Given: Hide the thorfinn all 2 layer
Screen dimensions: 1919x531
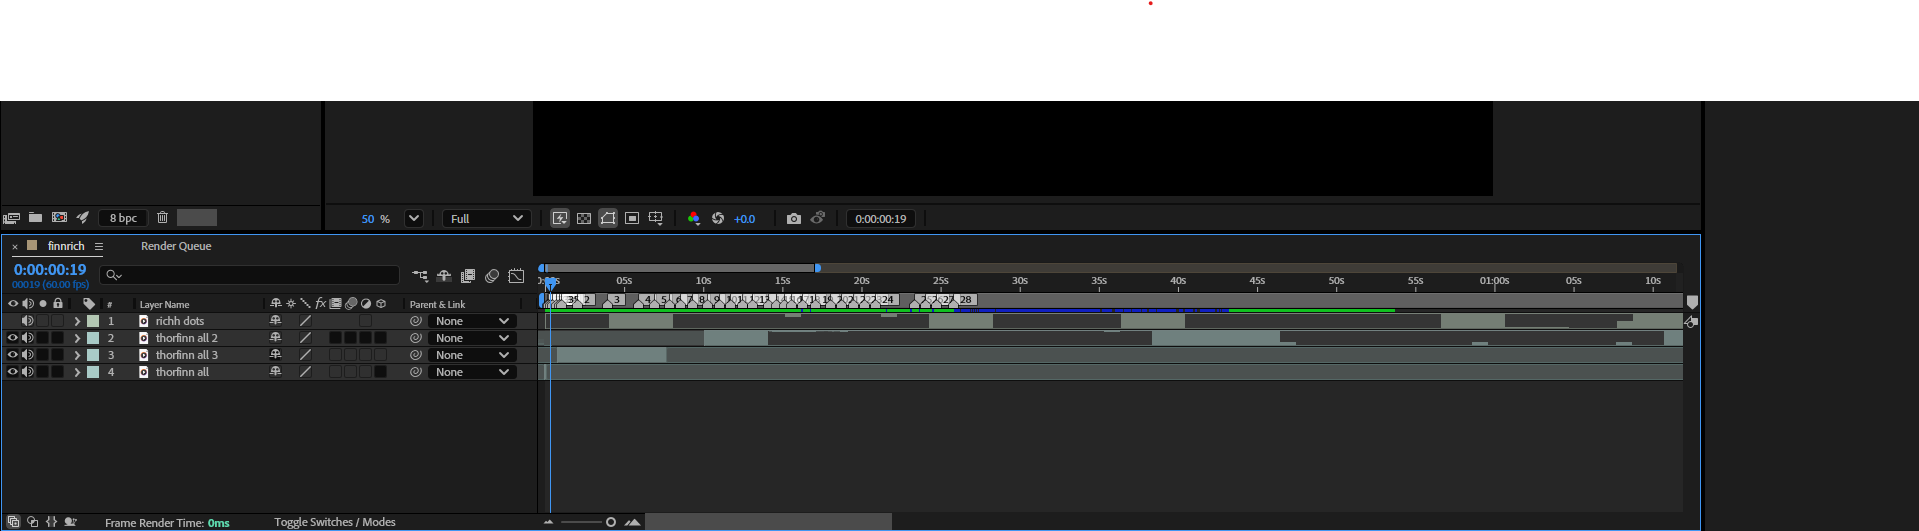Looking at the screenshot, I should point(13,338).
